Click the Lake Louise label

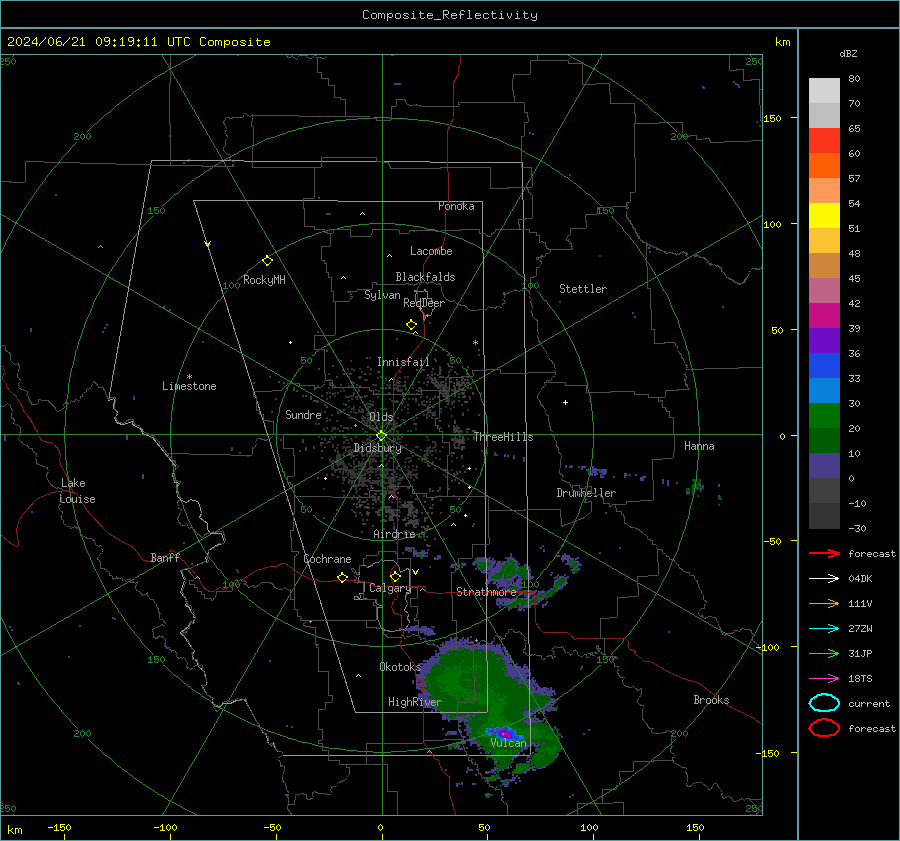tap(77, 491)
